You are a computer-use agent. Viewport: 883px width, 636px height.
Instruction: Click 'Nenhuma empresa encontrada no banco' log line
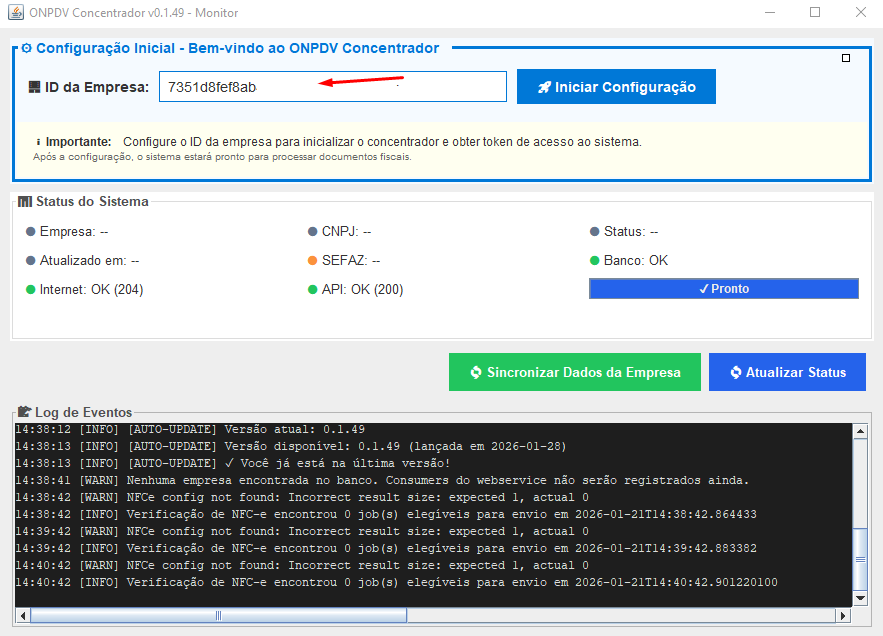(382, 480)
